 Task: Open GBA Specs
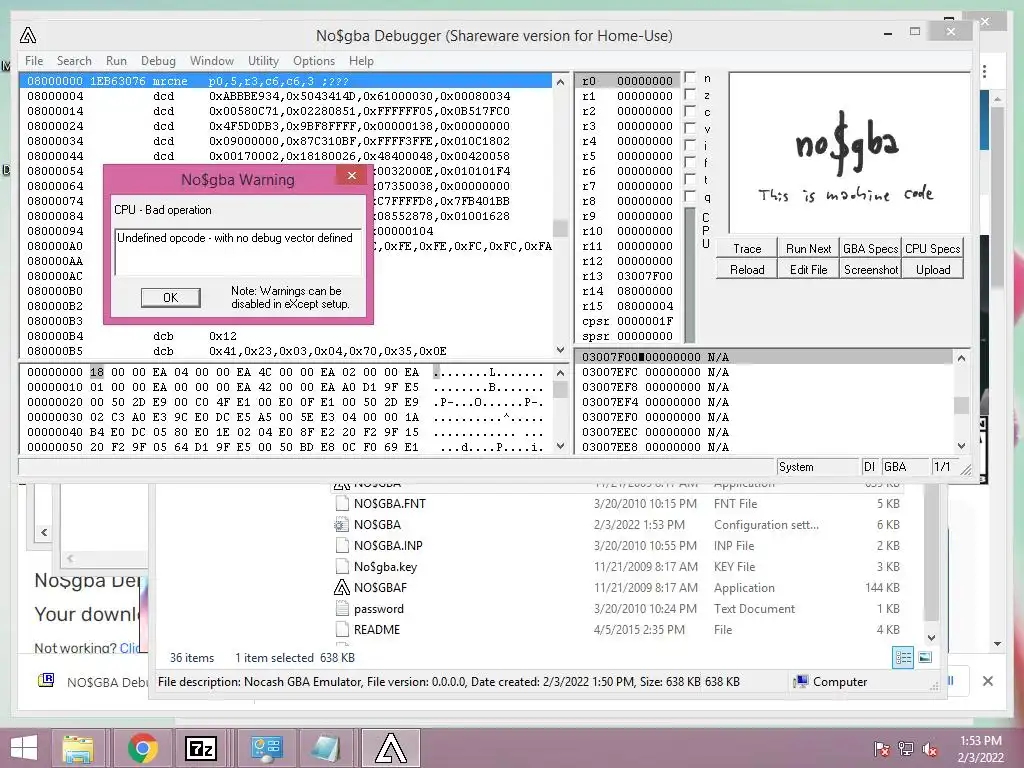pyautogui.click(x=871, y=249)
